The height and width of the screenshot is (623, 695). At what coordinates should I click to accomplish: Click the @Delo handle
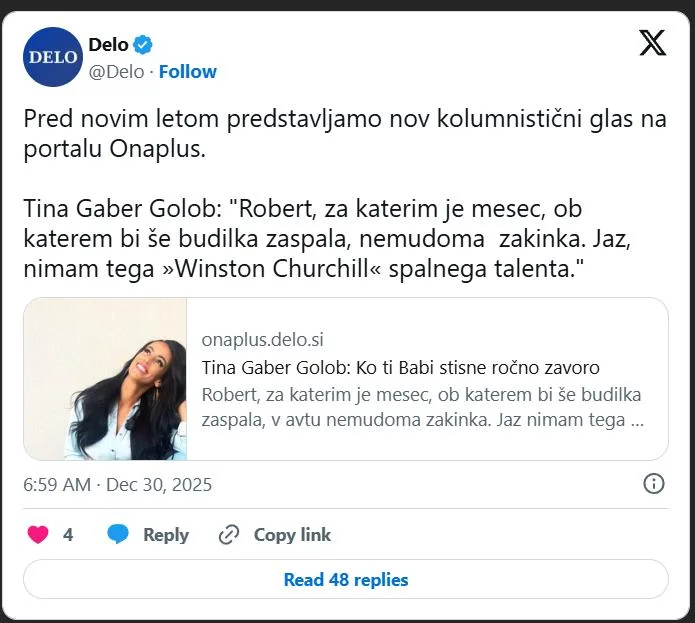117,71
